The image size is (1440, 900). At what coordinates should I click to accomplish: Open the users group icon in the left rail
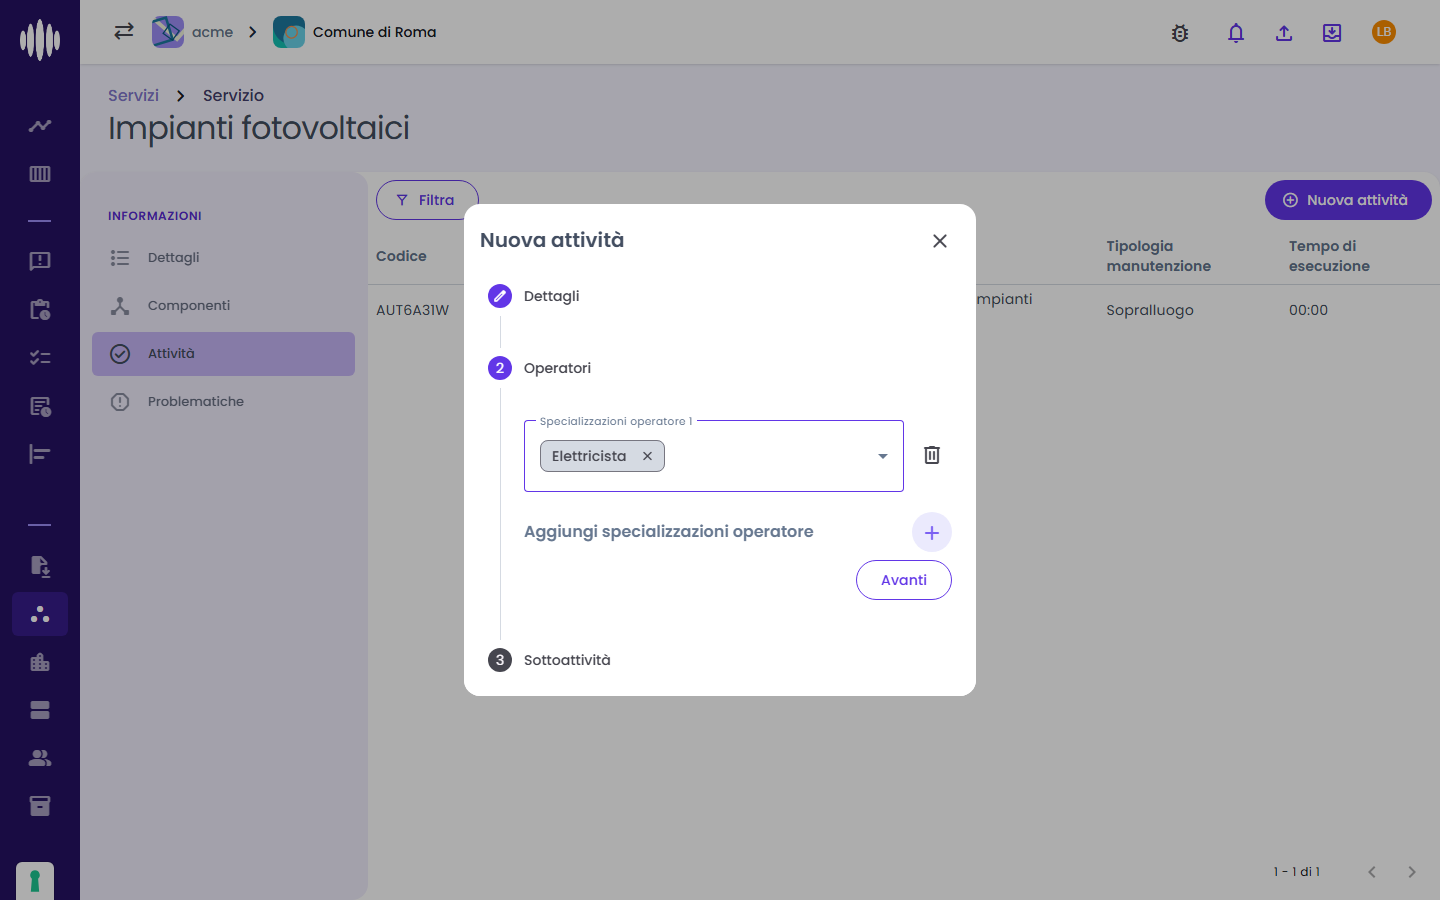click(x=40, y=758)
